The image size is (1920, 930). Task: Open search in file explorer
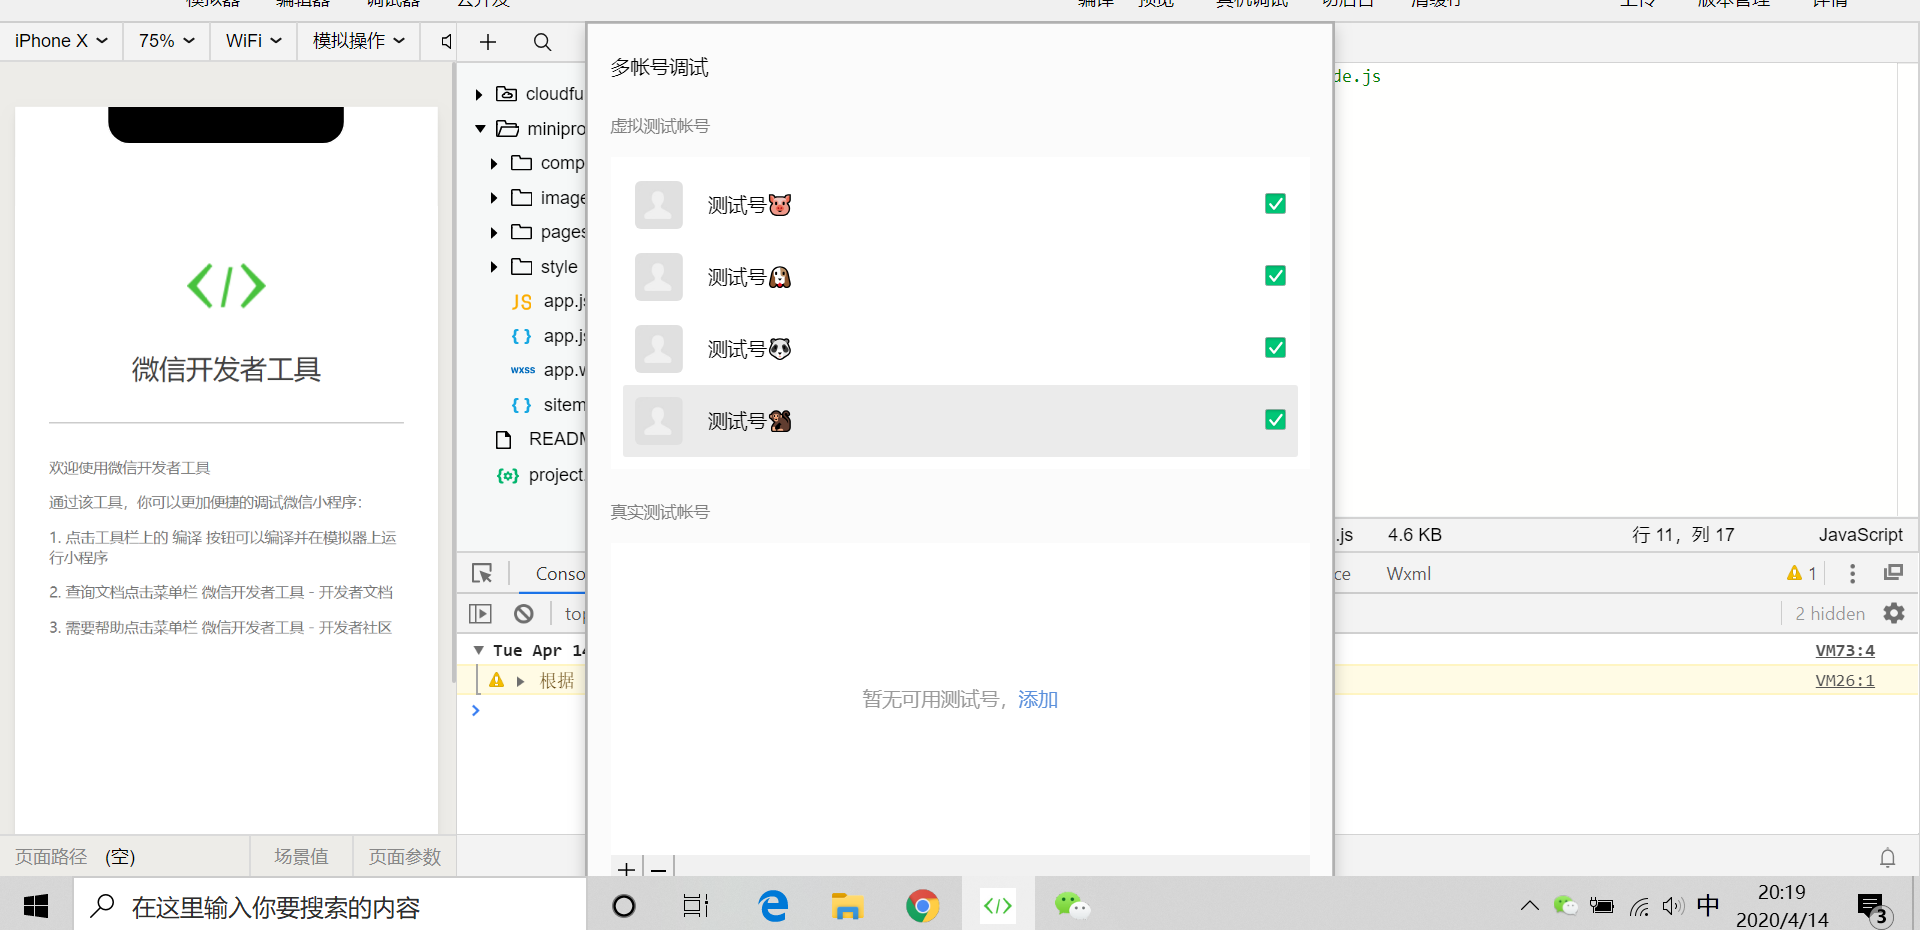click(x=542, y=42)
